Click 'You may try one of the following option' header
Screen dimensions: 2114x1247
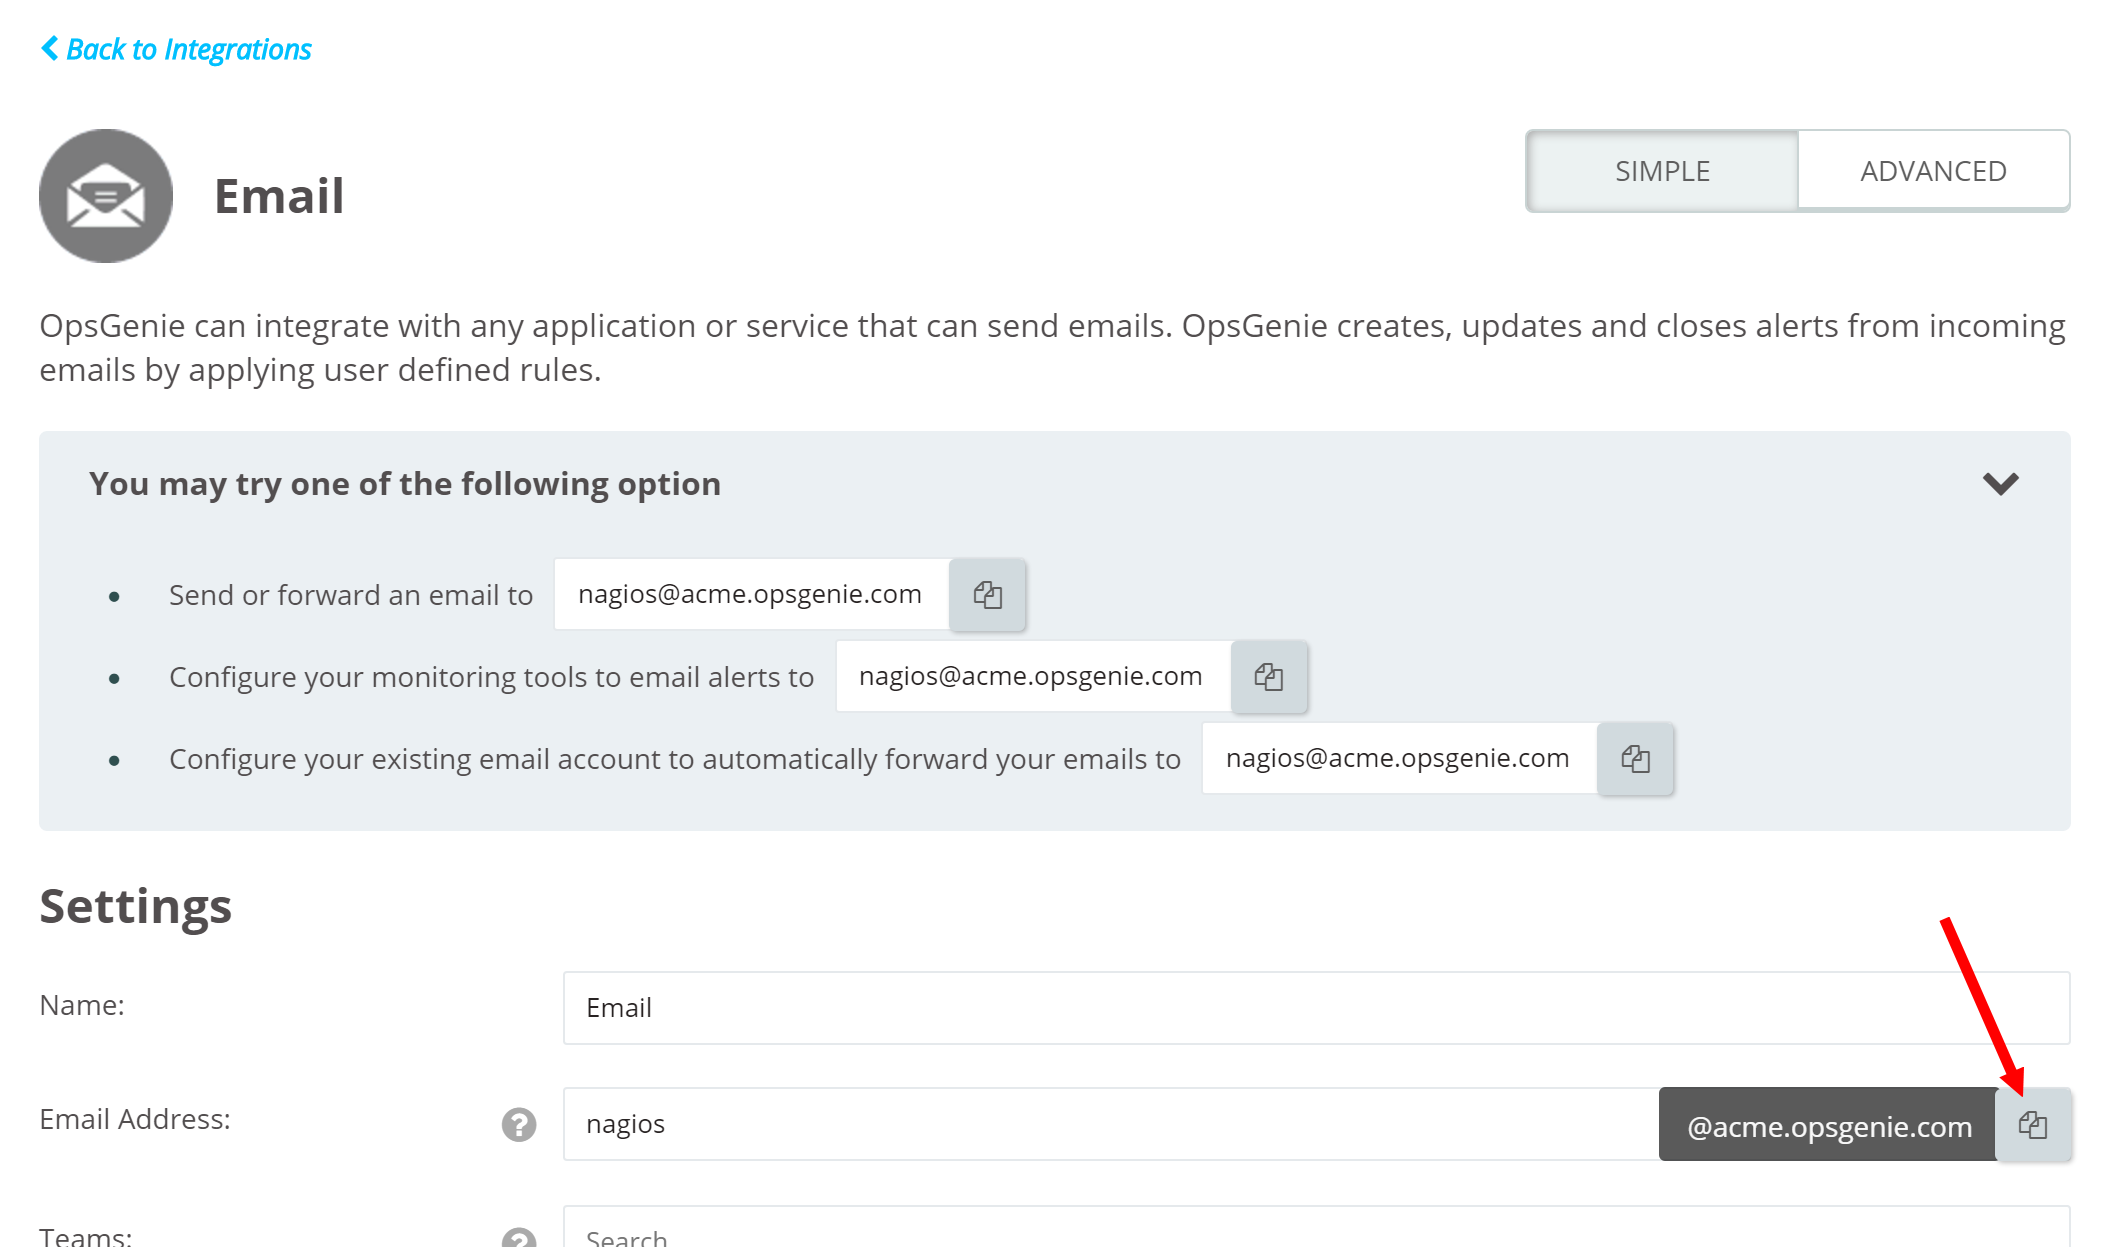coord(404,484)
